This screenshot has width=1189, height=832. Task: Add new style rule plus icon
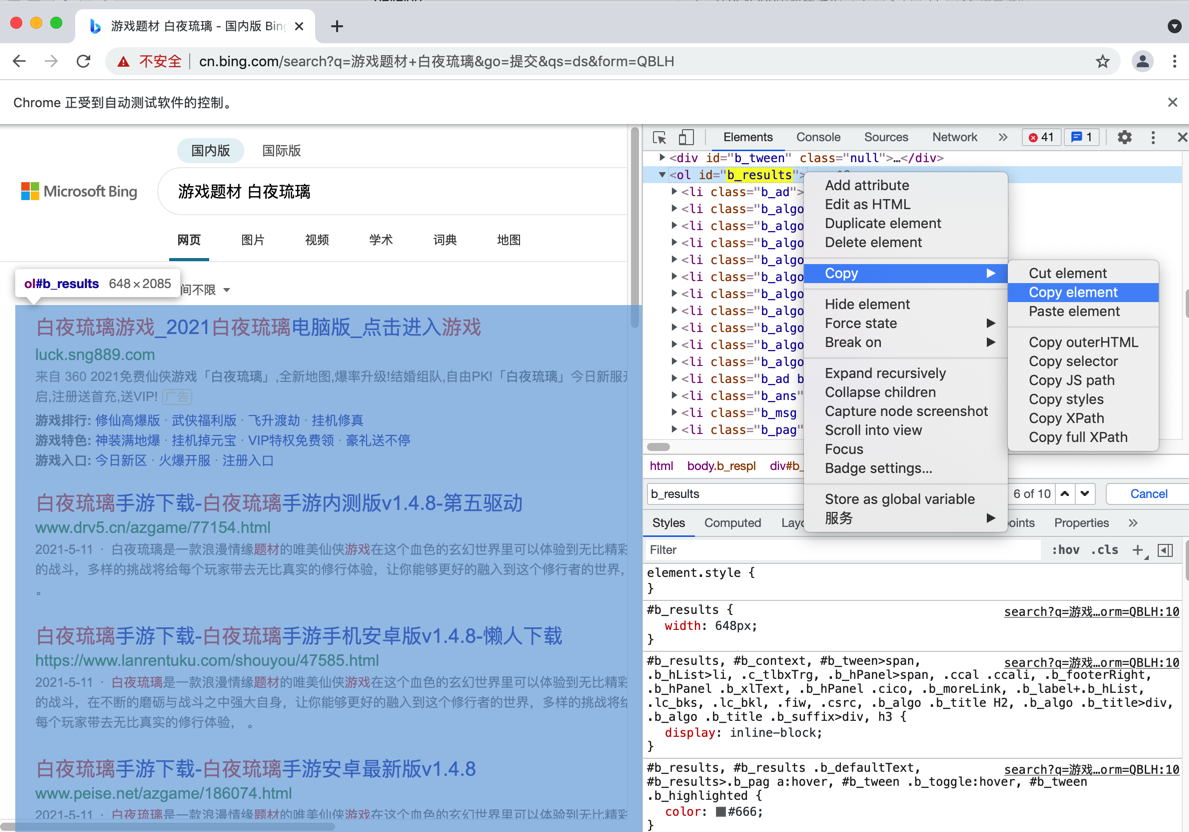[1138, 551]
